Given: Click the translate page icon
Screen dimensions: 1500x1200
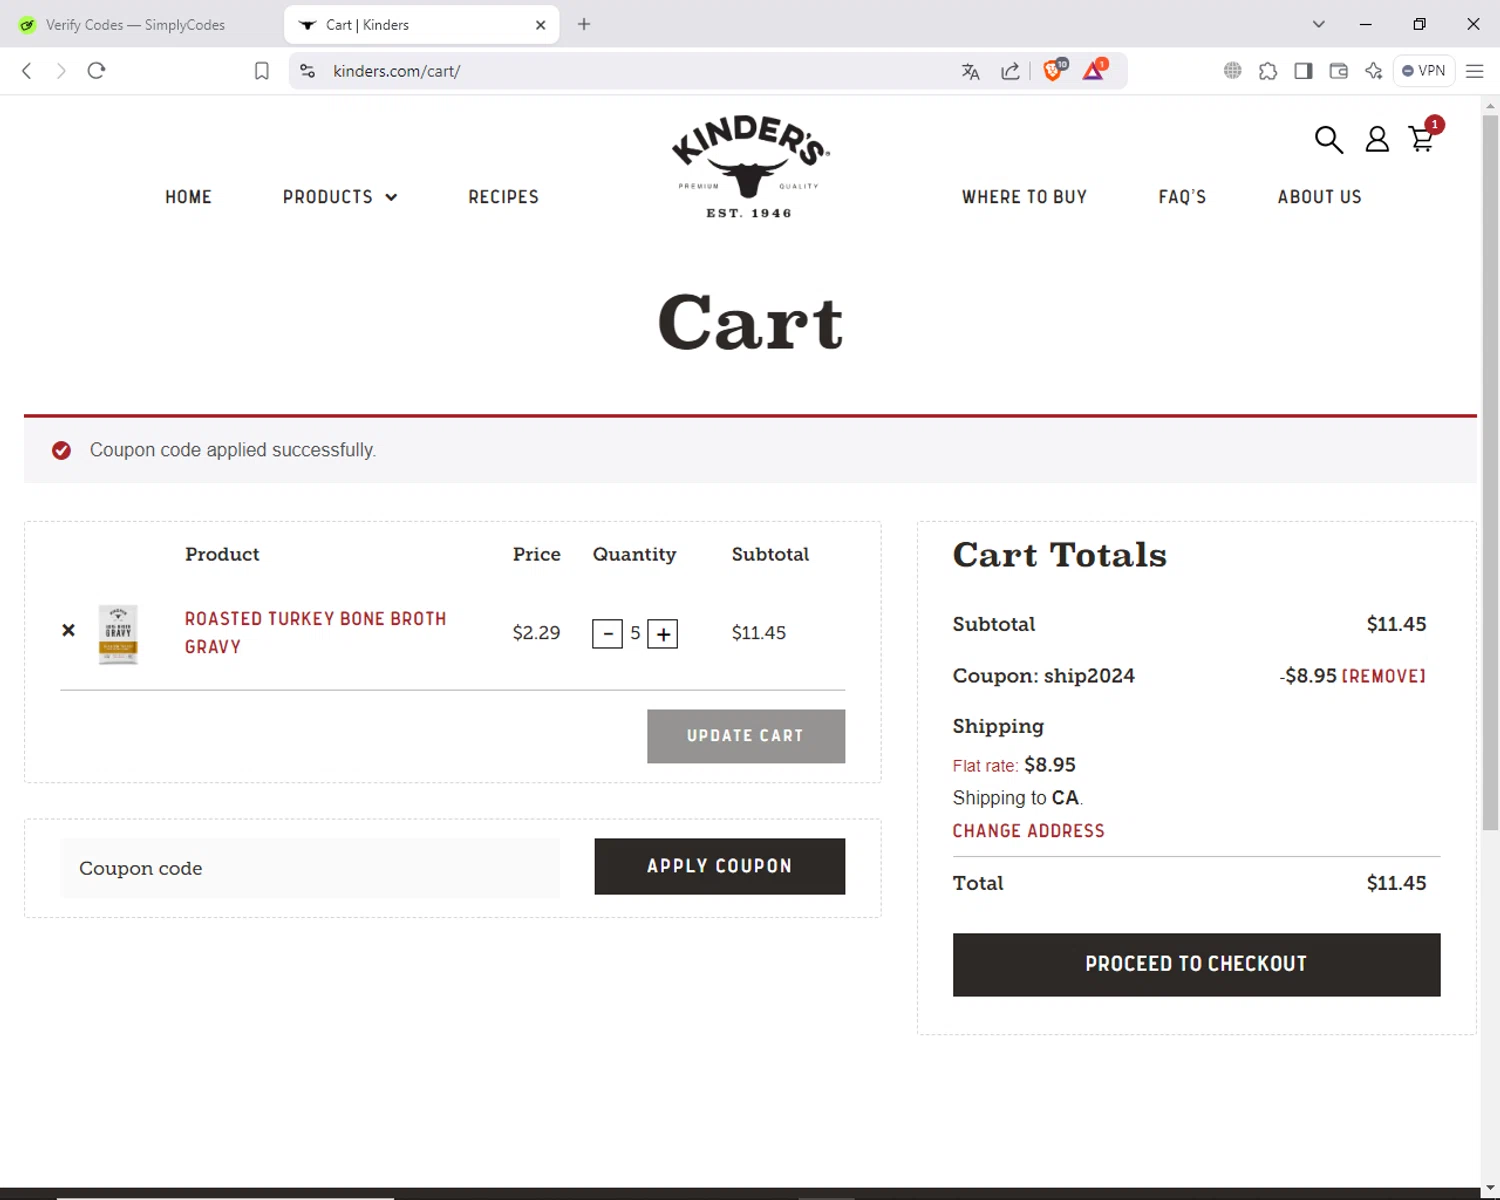Looking at the screenshot, I should pos(970,71).
